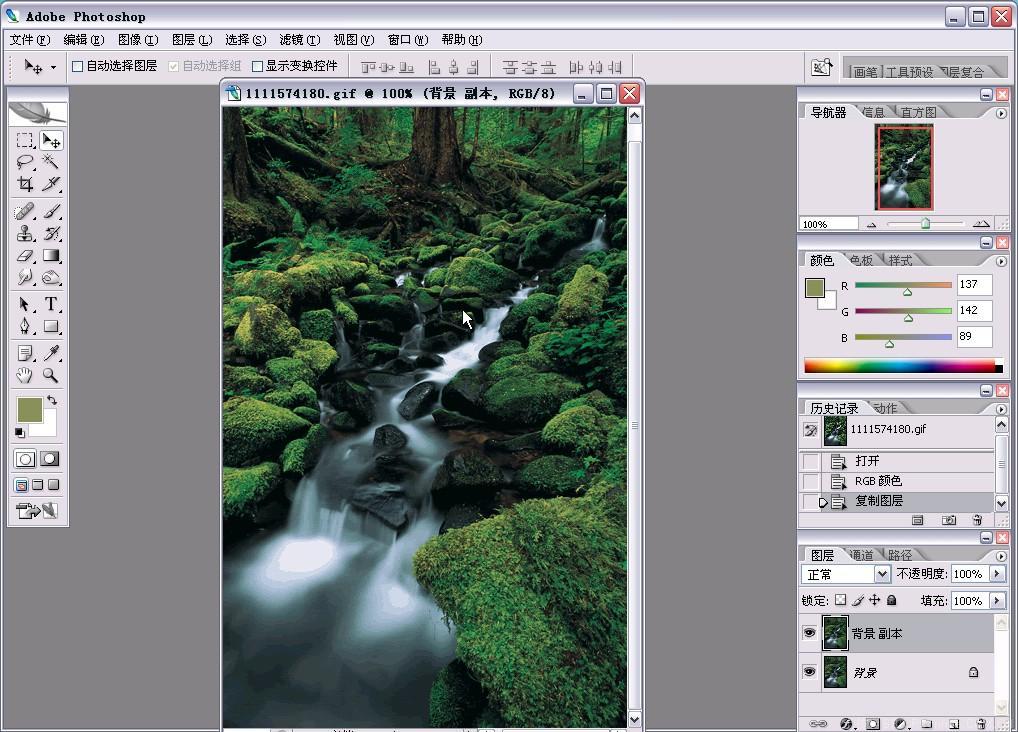Select the Brush tool
The width and height of the screenshot is (1018, 732).
pyautogui.click(x=51, y=211)
